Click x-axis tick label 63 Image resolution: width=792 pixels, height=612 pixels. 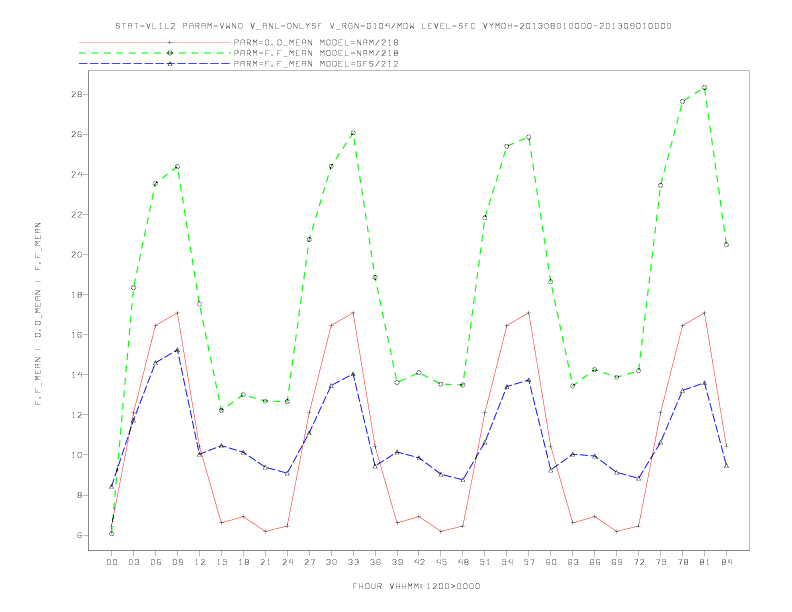click(x=573, y=562)
